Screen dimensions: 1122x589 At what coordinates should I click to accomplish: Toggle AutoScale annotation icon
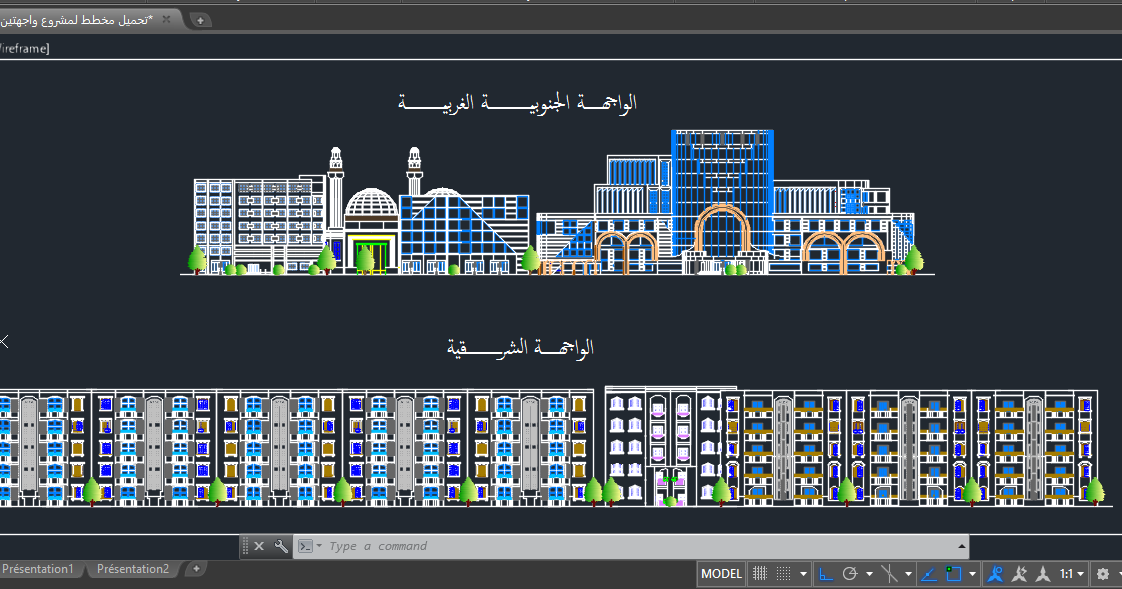(1021, 573)
